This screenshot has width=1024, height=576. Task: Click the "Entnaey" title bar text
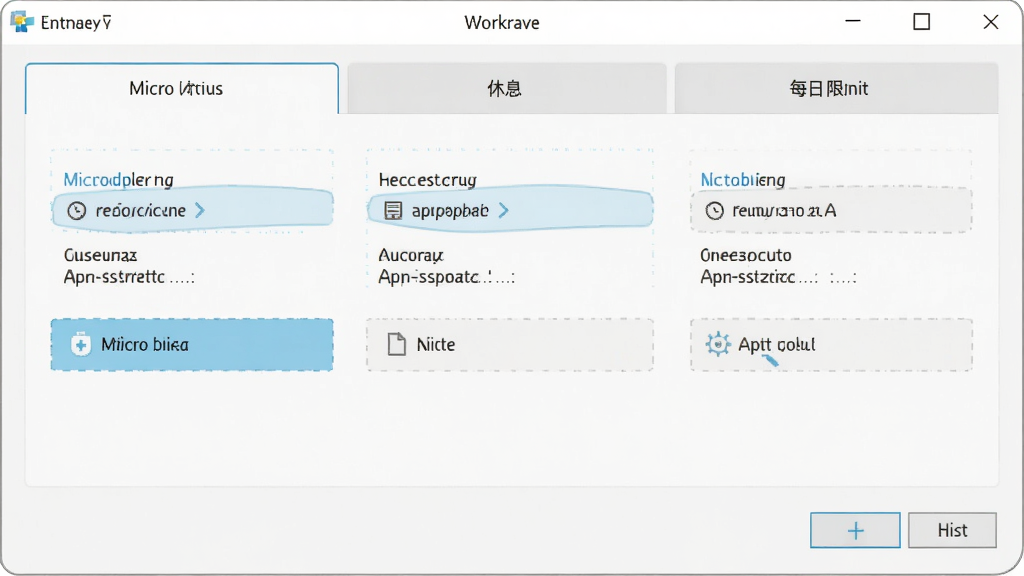76,23
